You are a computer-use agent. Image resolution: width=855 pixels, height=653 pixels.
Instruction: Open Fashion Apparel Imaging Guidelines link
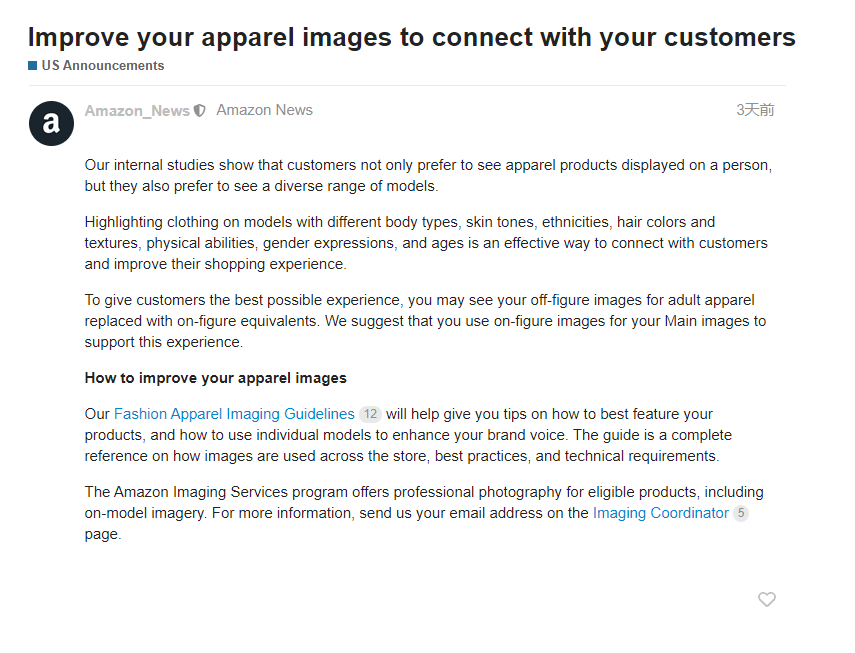(234, 414)
